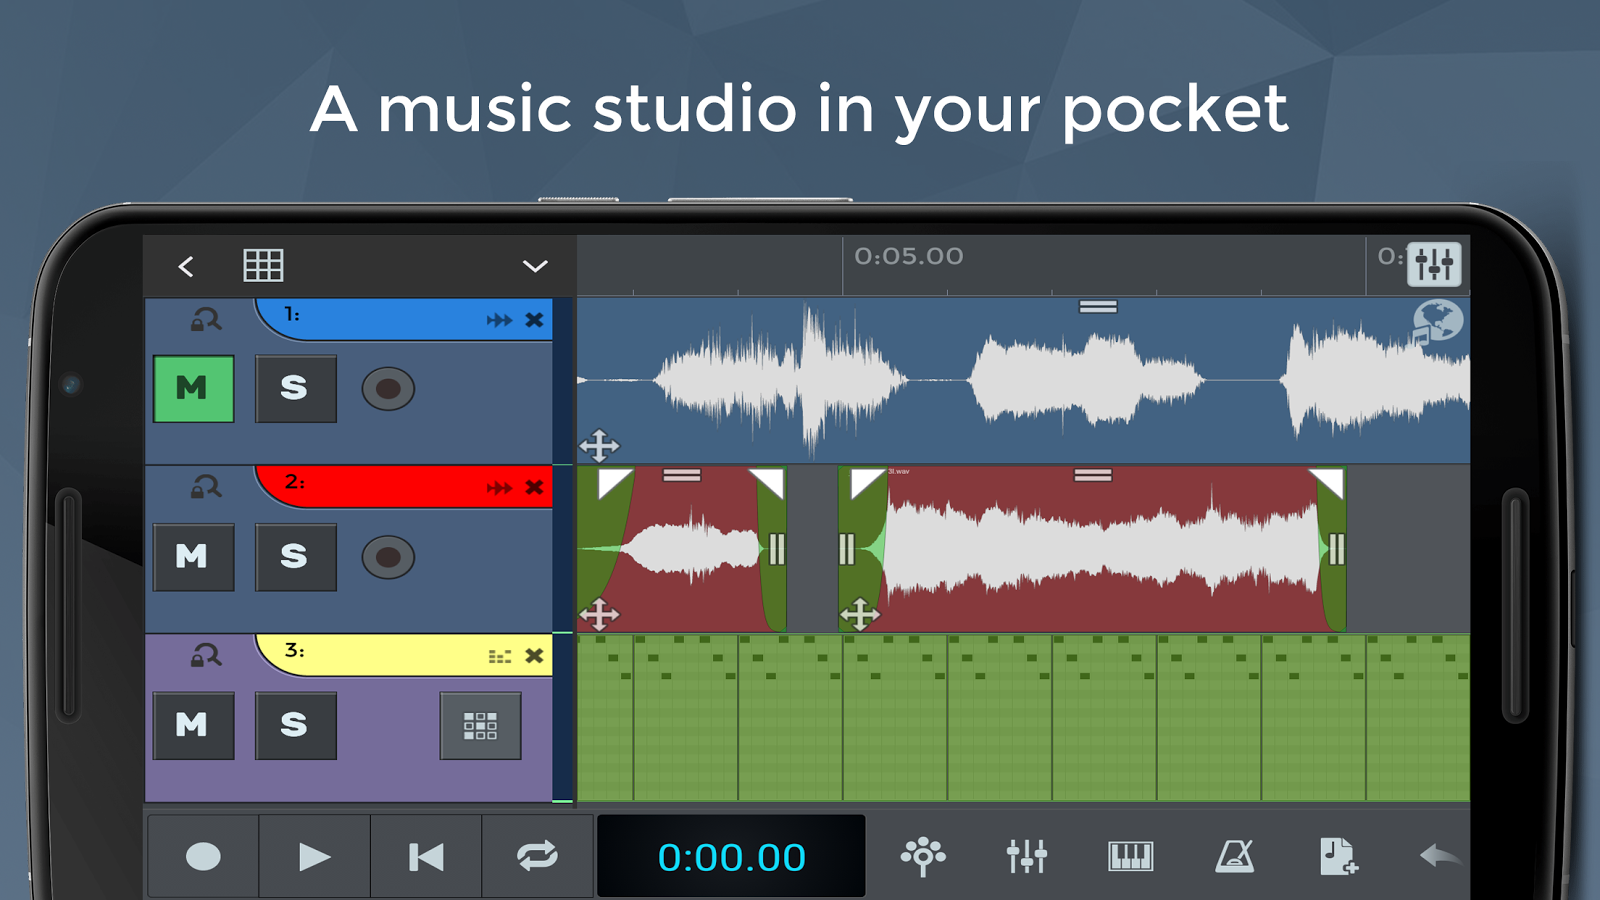1600x900 pixels.
Task: Solo track 3 with S button
Action: pyautogui.click(x=295, y=725)
